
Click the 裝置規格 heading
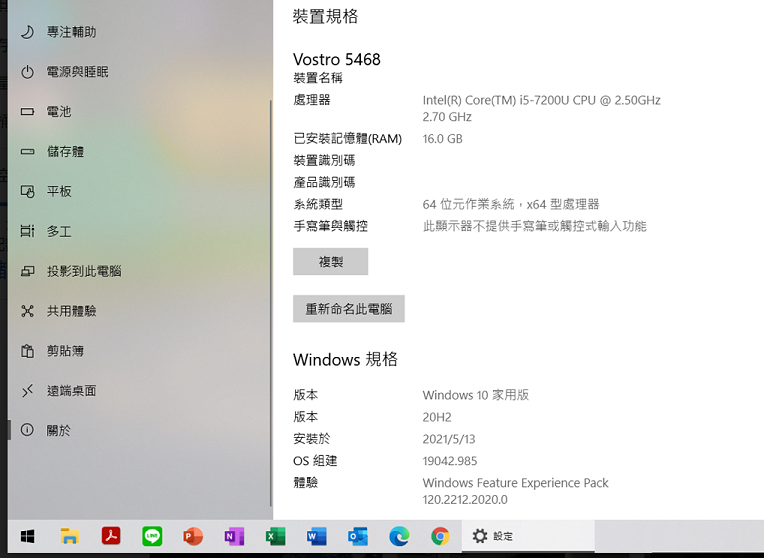pos(325,16)
